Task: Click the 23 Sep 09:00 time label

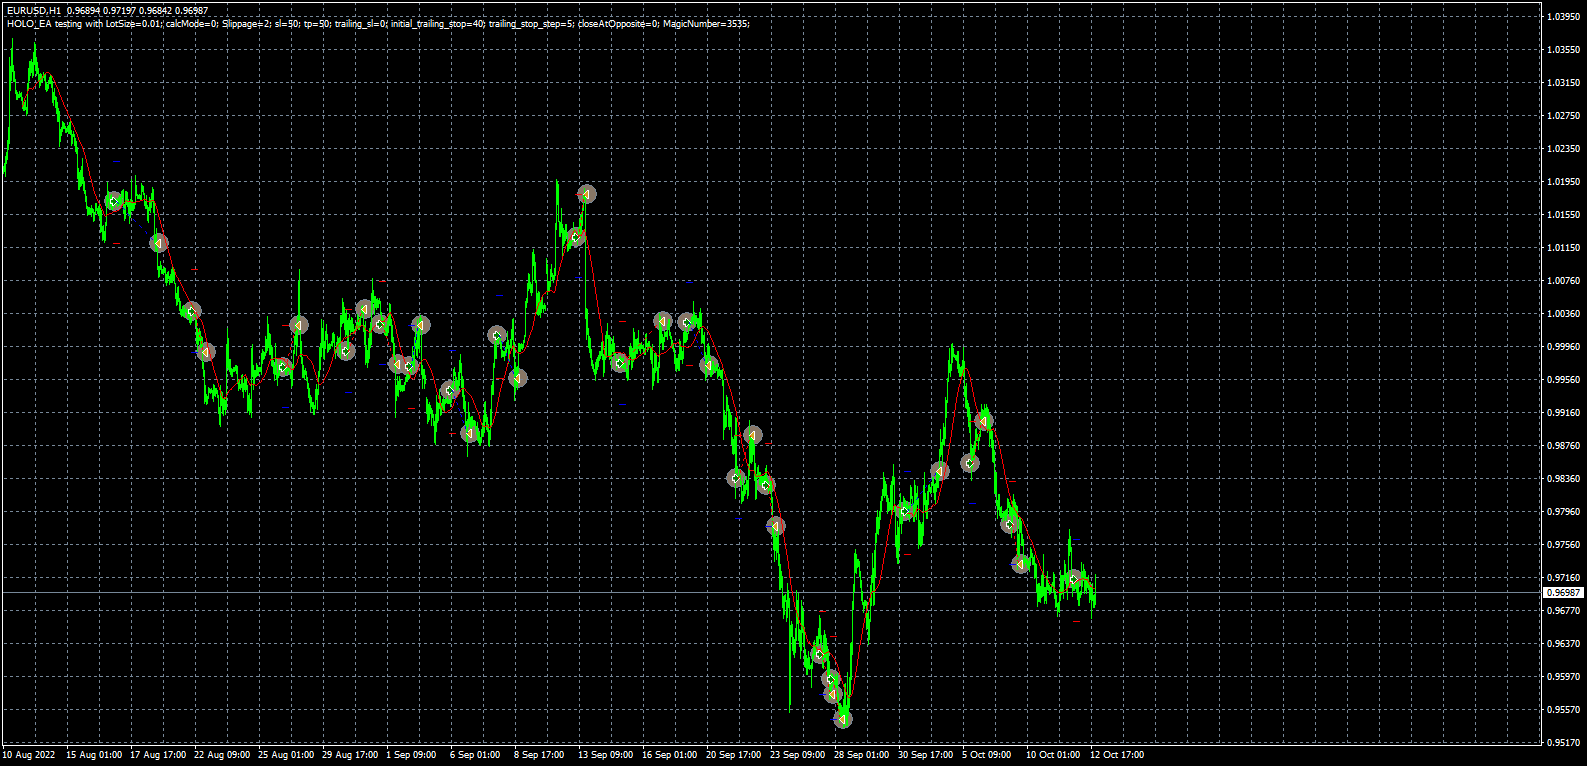Action: pyautogui.click(x=798, y=755)
